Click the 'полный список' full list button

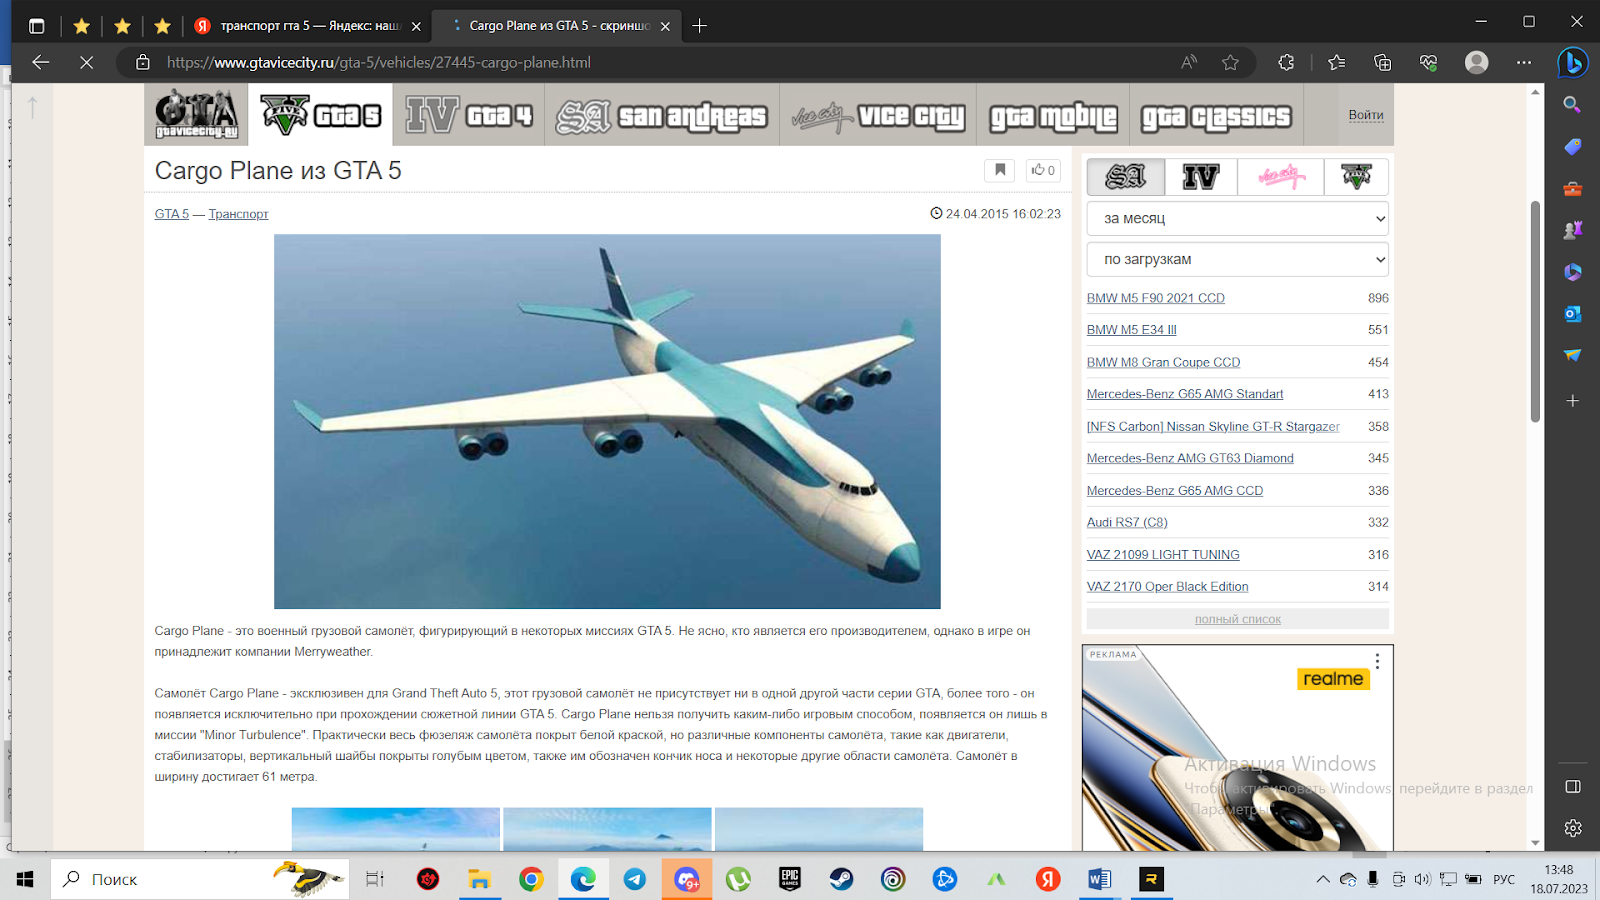1238,619
